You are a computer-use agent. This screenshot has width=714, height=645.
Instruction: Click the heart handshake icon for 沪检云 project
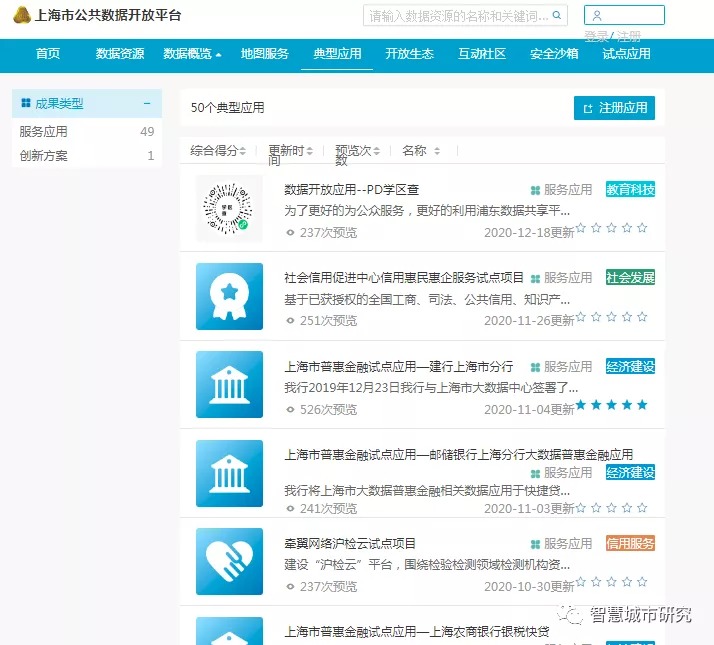229,560
